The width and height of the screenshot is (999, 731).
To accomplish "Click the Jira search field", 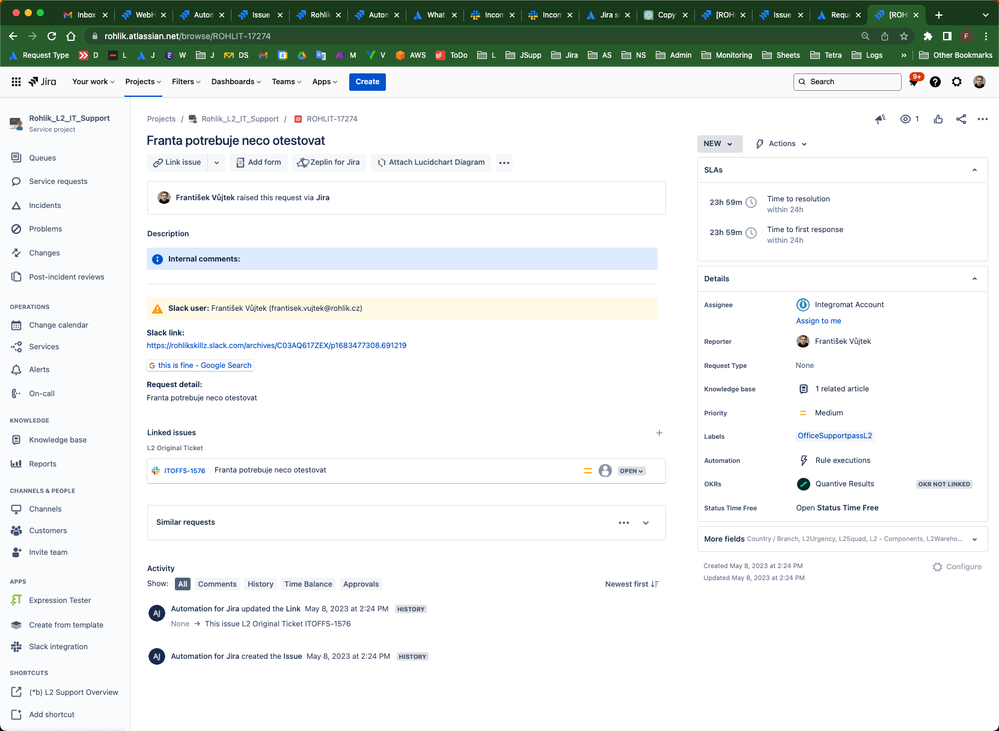I will (847, 82).
